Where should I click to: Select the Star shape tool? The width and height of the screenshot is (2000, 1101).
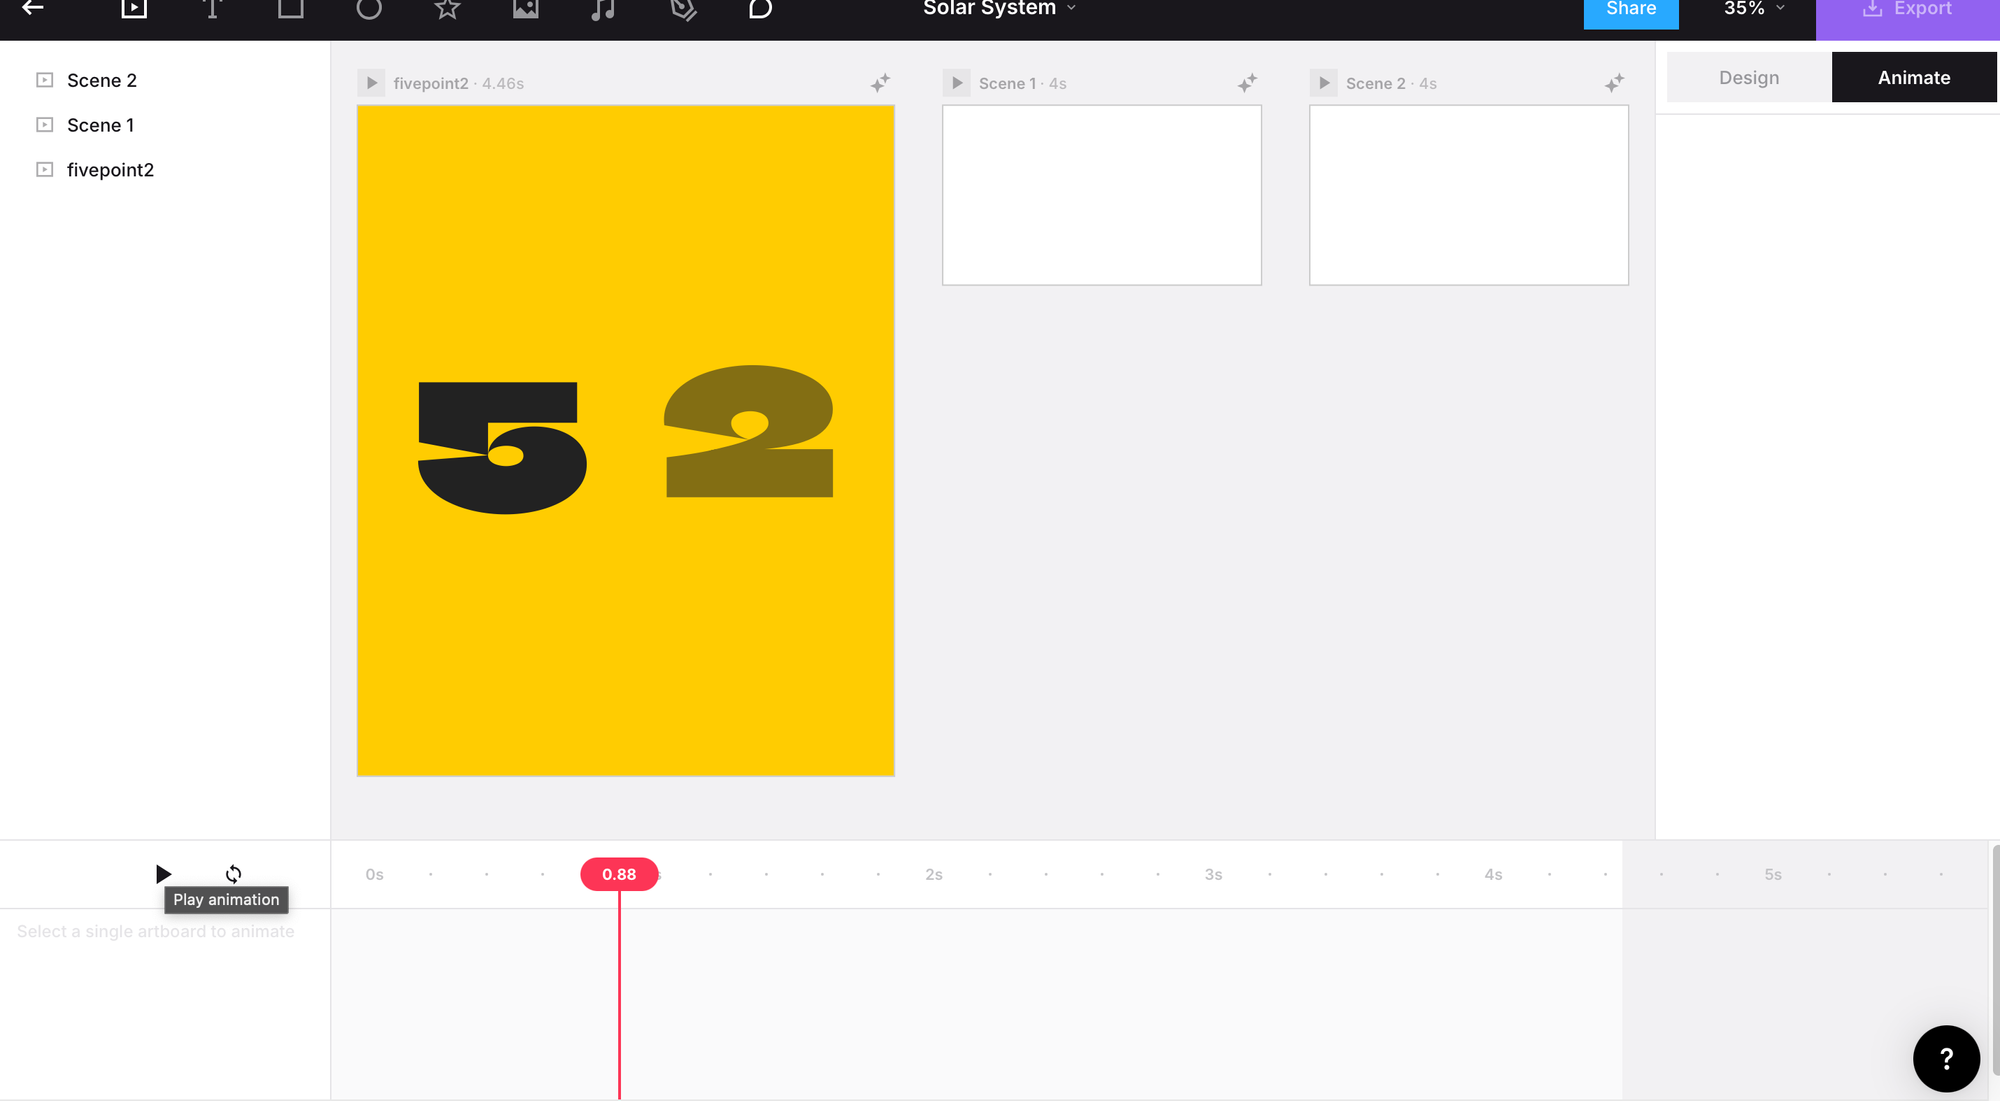[447, 9]
